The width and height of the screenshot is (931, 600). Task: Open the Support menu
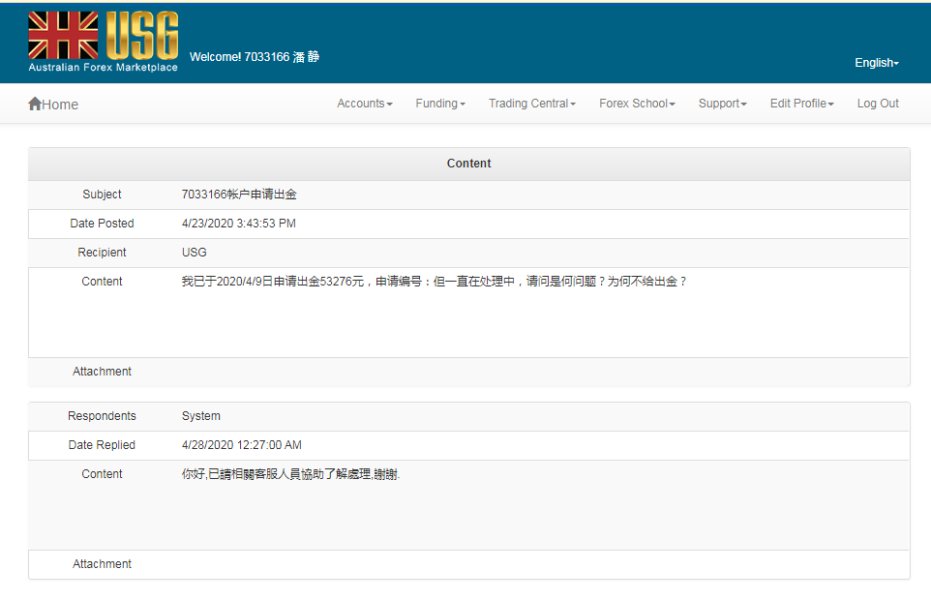point(722,104)
